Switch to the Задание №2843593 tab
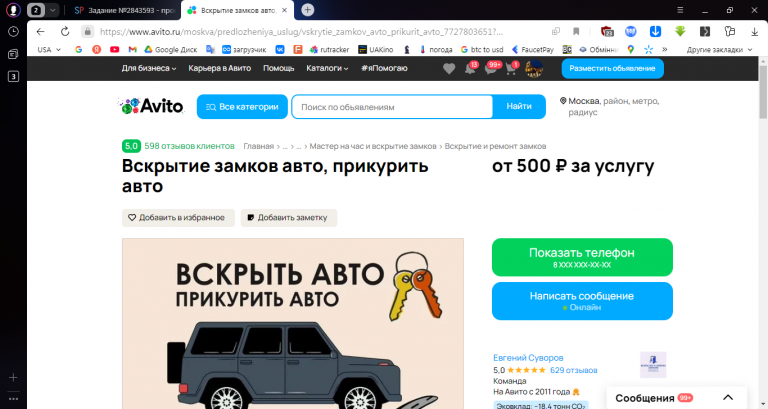 (x=124, y=10)
